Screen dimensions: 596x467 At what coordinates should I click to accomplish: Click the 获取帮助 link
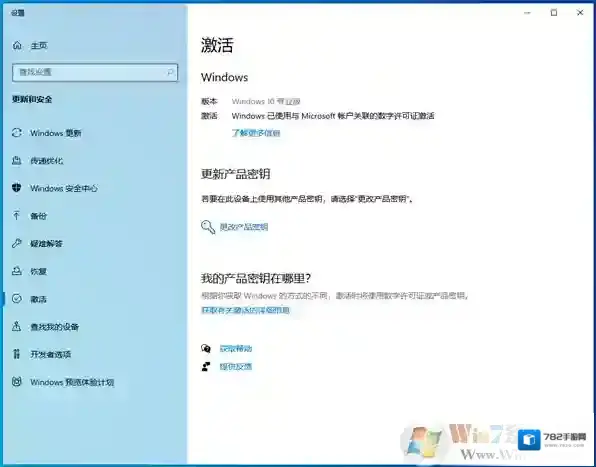point(236,348)
